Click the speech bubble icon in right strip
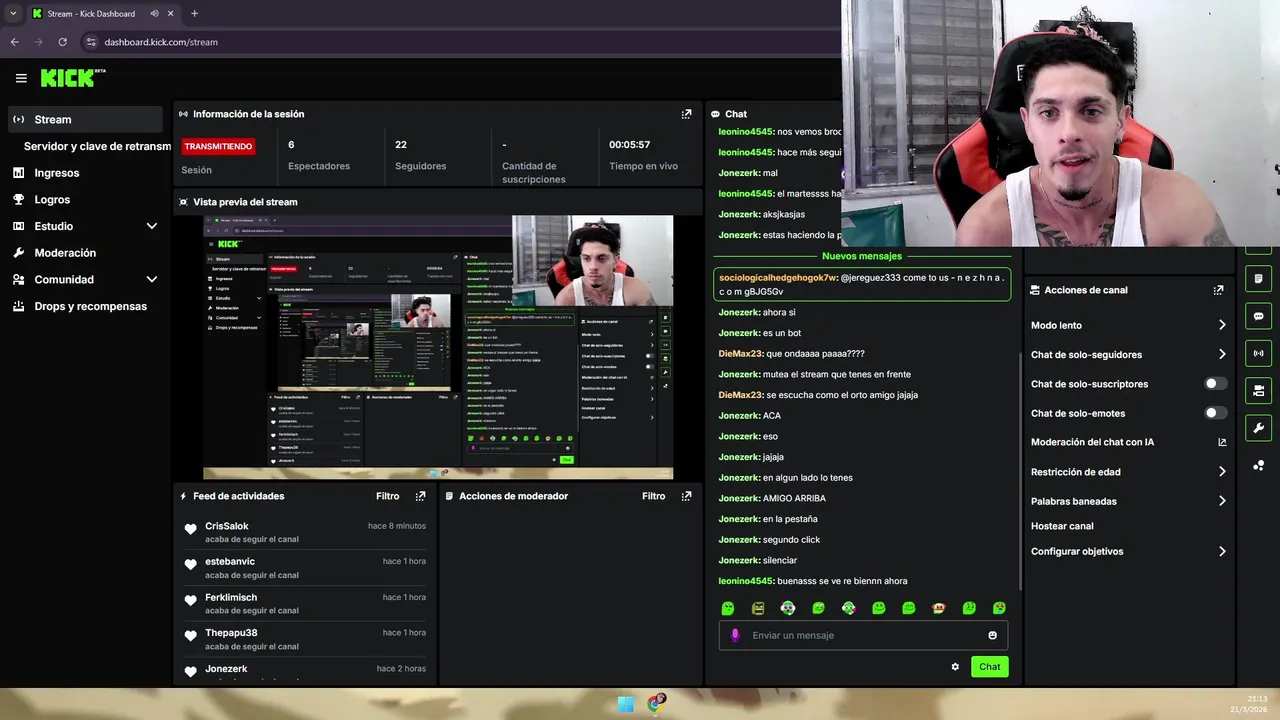 (x=1258, y=316)
